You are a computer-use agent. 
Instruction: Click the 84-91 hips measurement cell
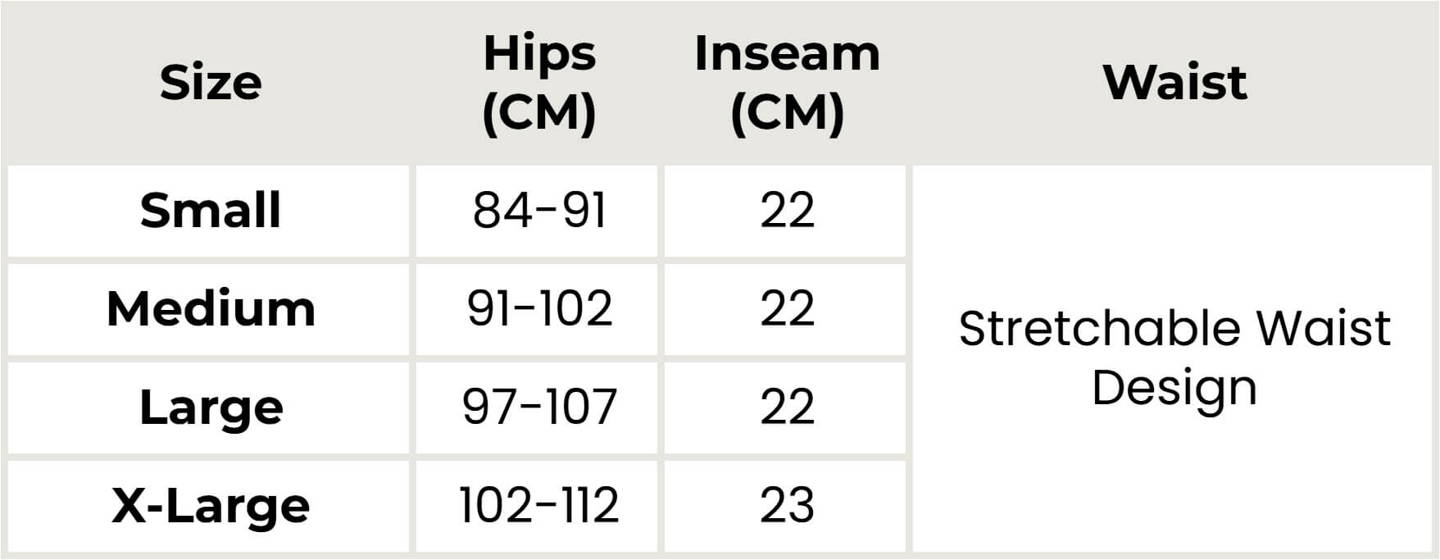[x=539, y=211]
